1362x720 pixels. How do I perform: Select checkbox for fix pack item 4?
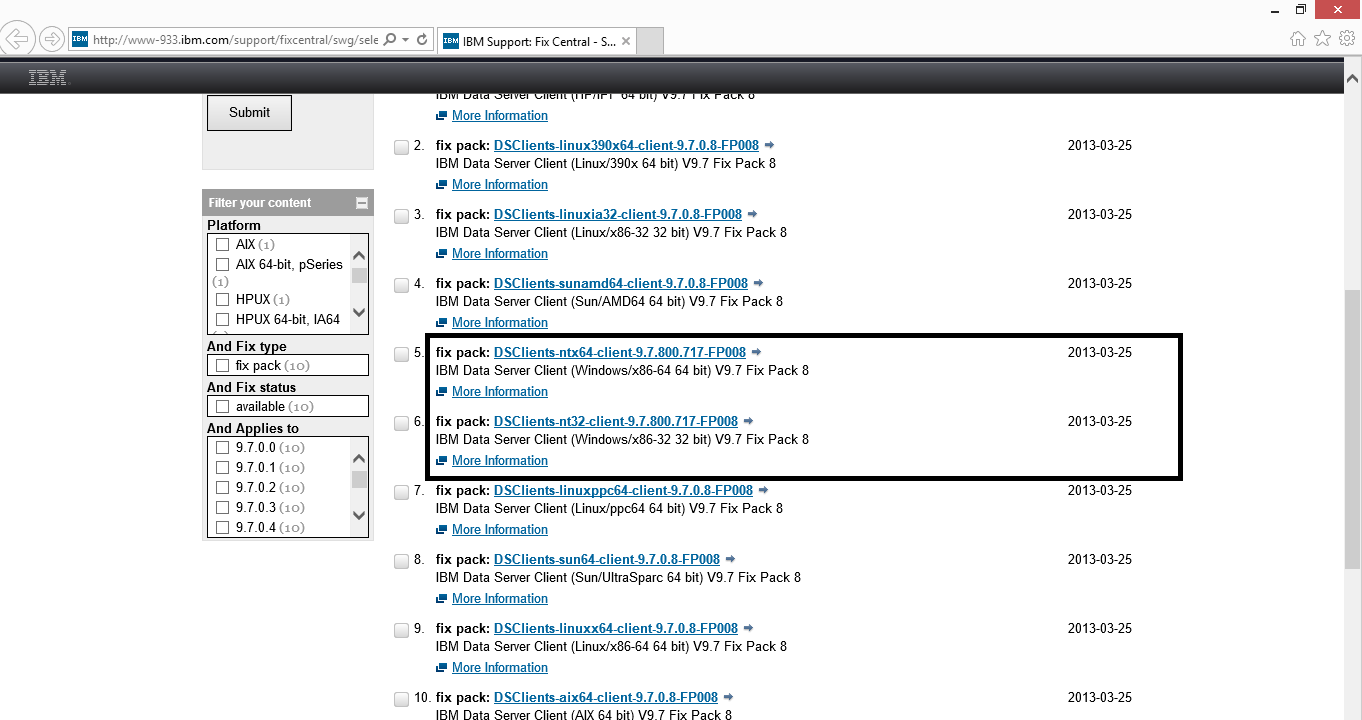pyautogui.click(x=401, y=285)
